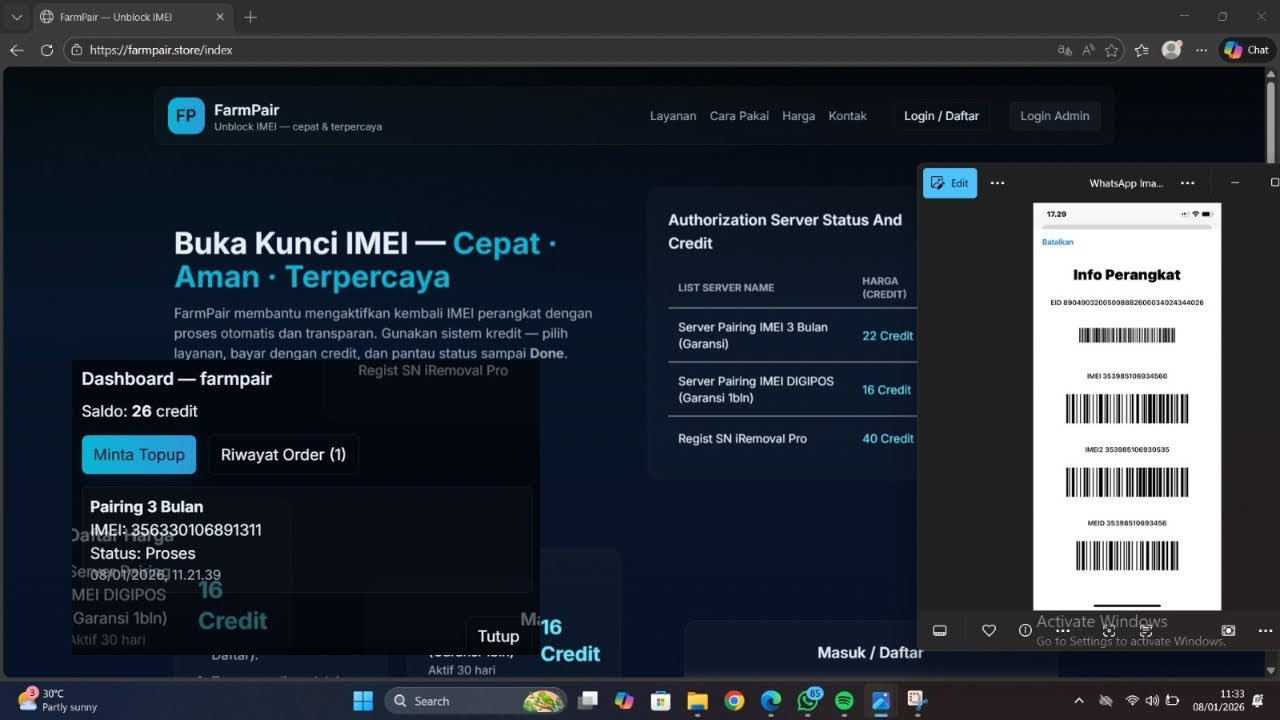The image size is (1280, 720).
Task: Open Photos menu next to Edit
Action: pyautogui.click(x=997, y=183)
